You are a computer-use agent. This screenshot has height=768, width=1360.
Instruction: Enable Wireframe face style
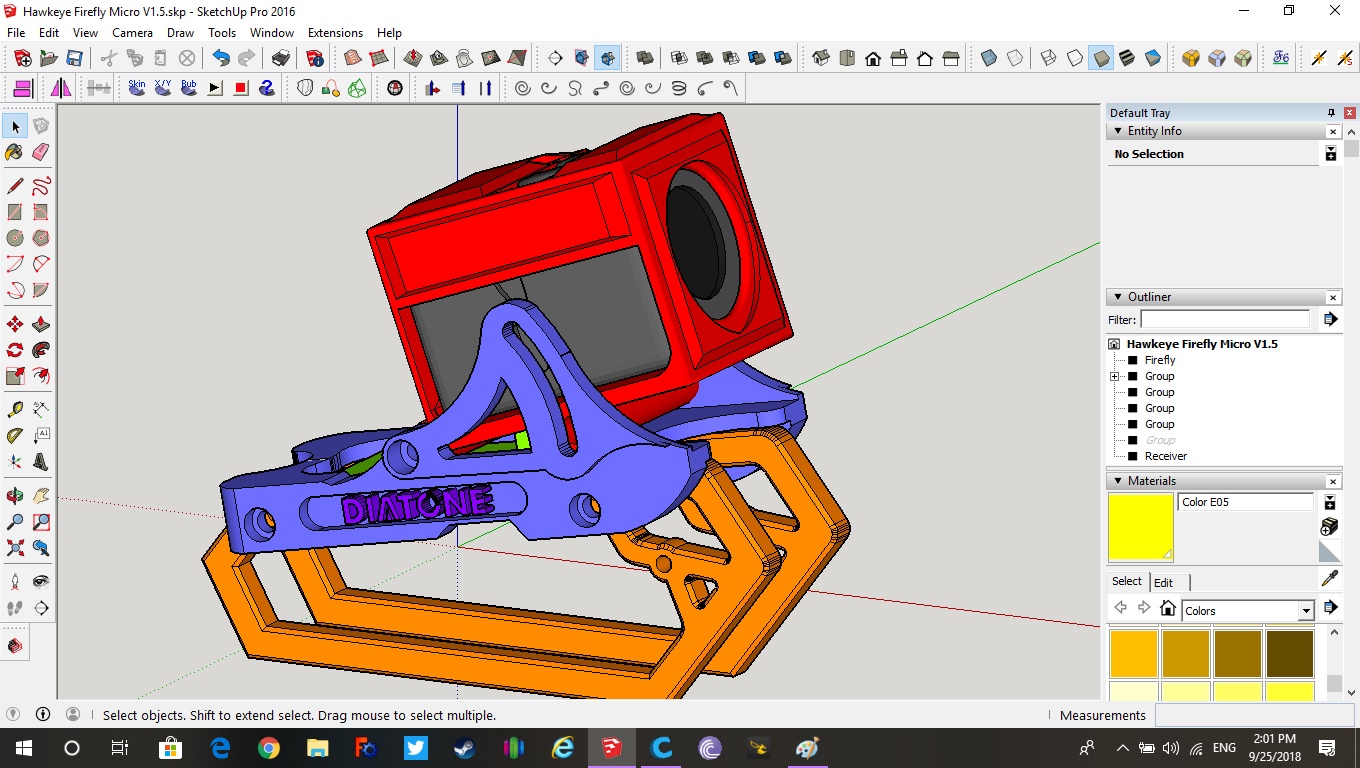click(x=1049, y=58)
